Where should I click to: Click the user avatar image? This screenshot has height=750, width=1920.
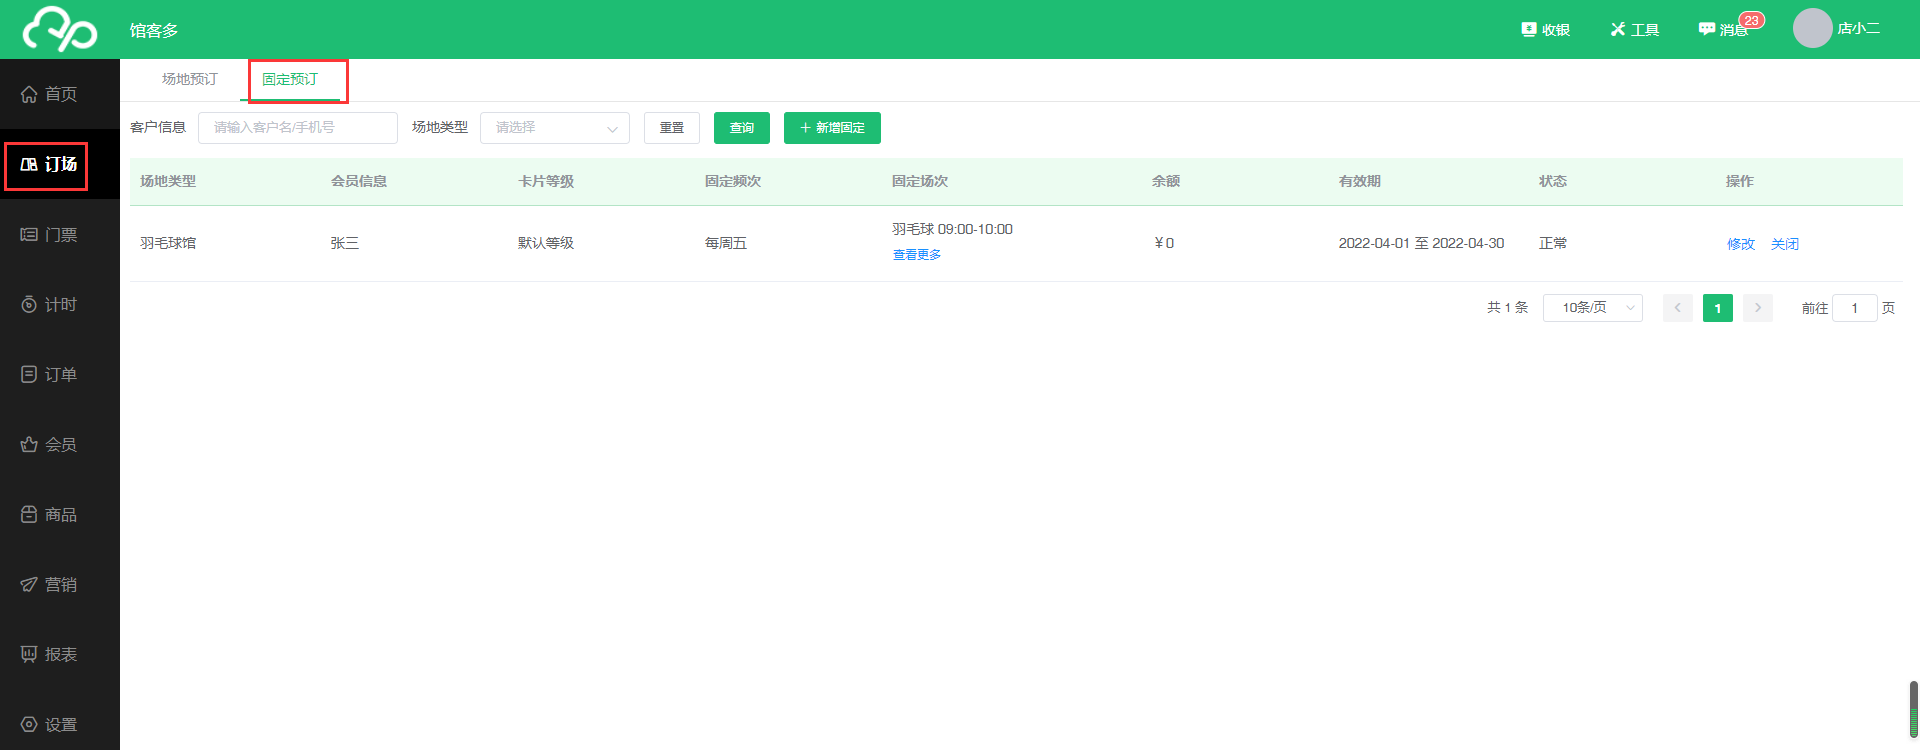point(1812,28)
